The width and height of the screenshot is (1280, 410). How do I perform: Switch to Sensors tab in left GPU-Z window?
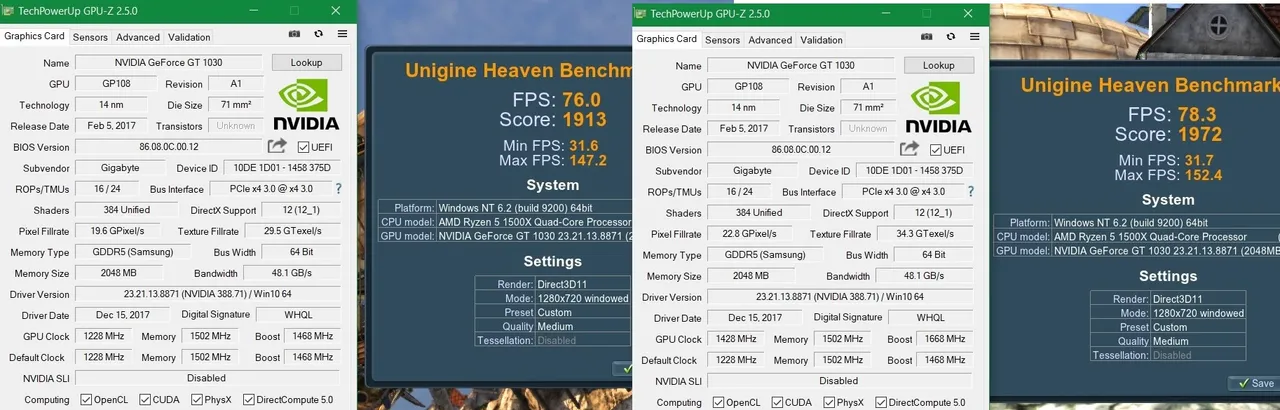point(90,37)
